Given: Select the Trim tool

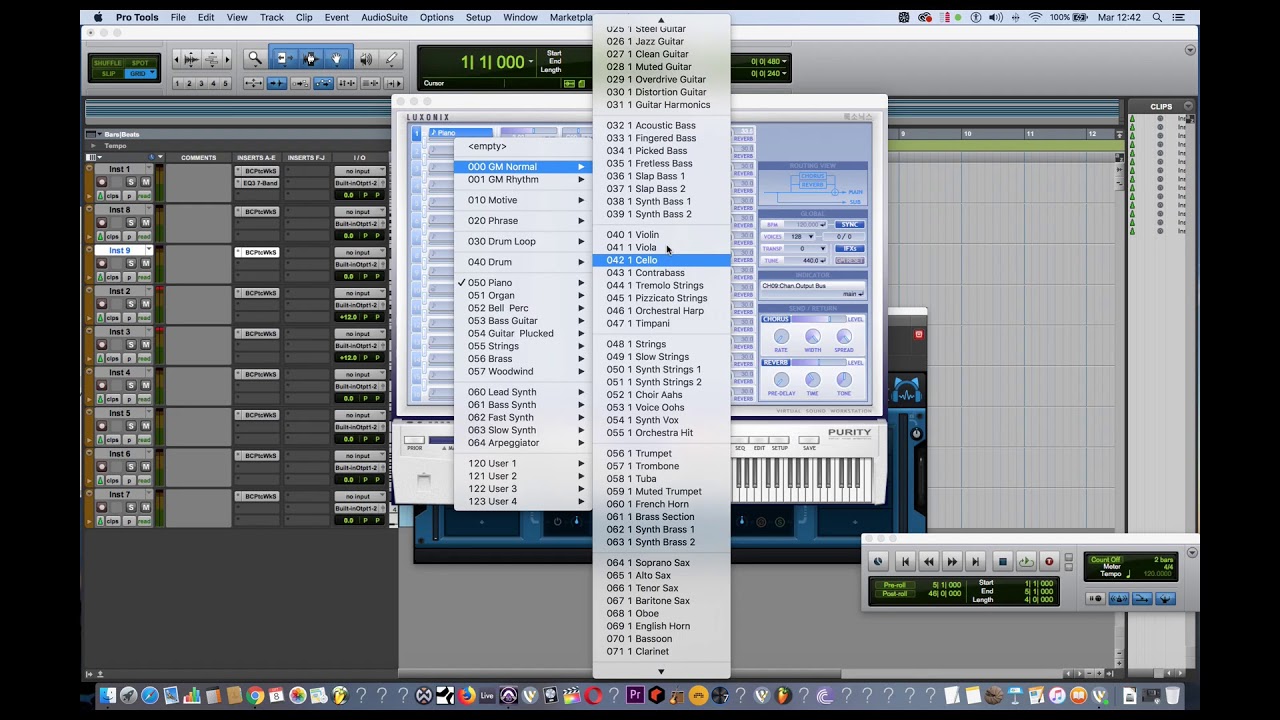Looking at the screenshot, I should click(283, 59).
